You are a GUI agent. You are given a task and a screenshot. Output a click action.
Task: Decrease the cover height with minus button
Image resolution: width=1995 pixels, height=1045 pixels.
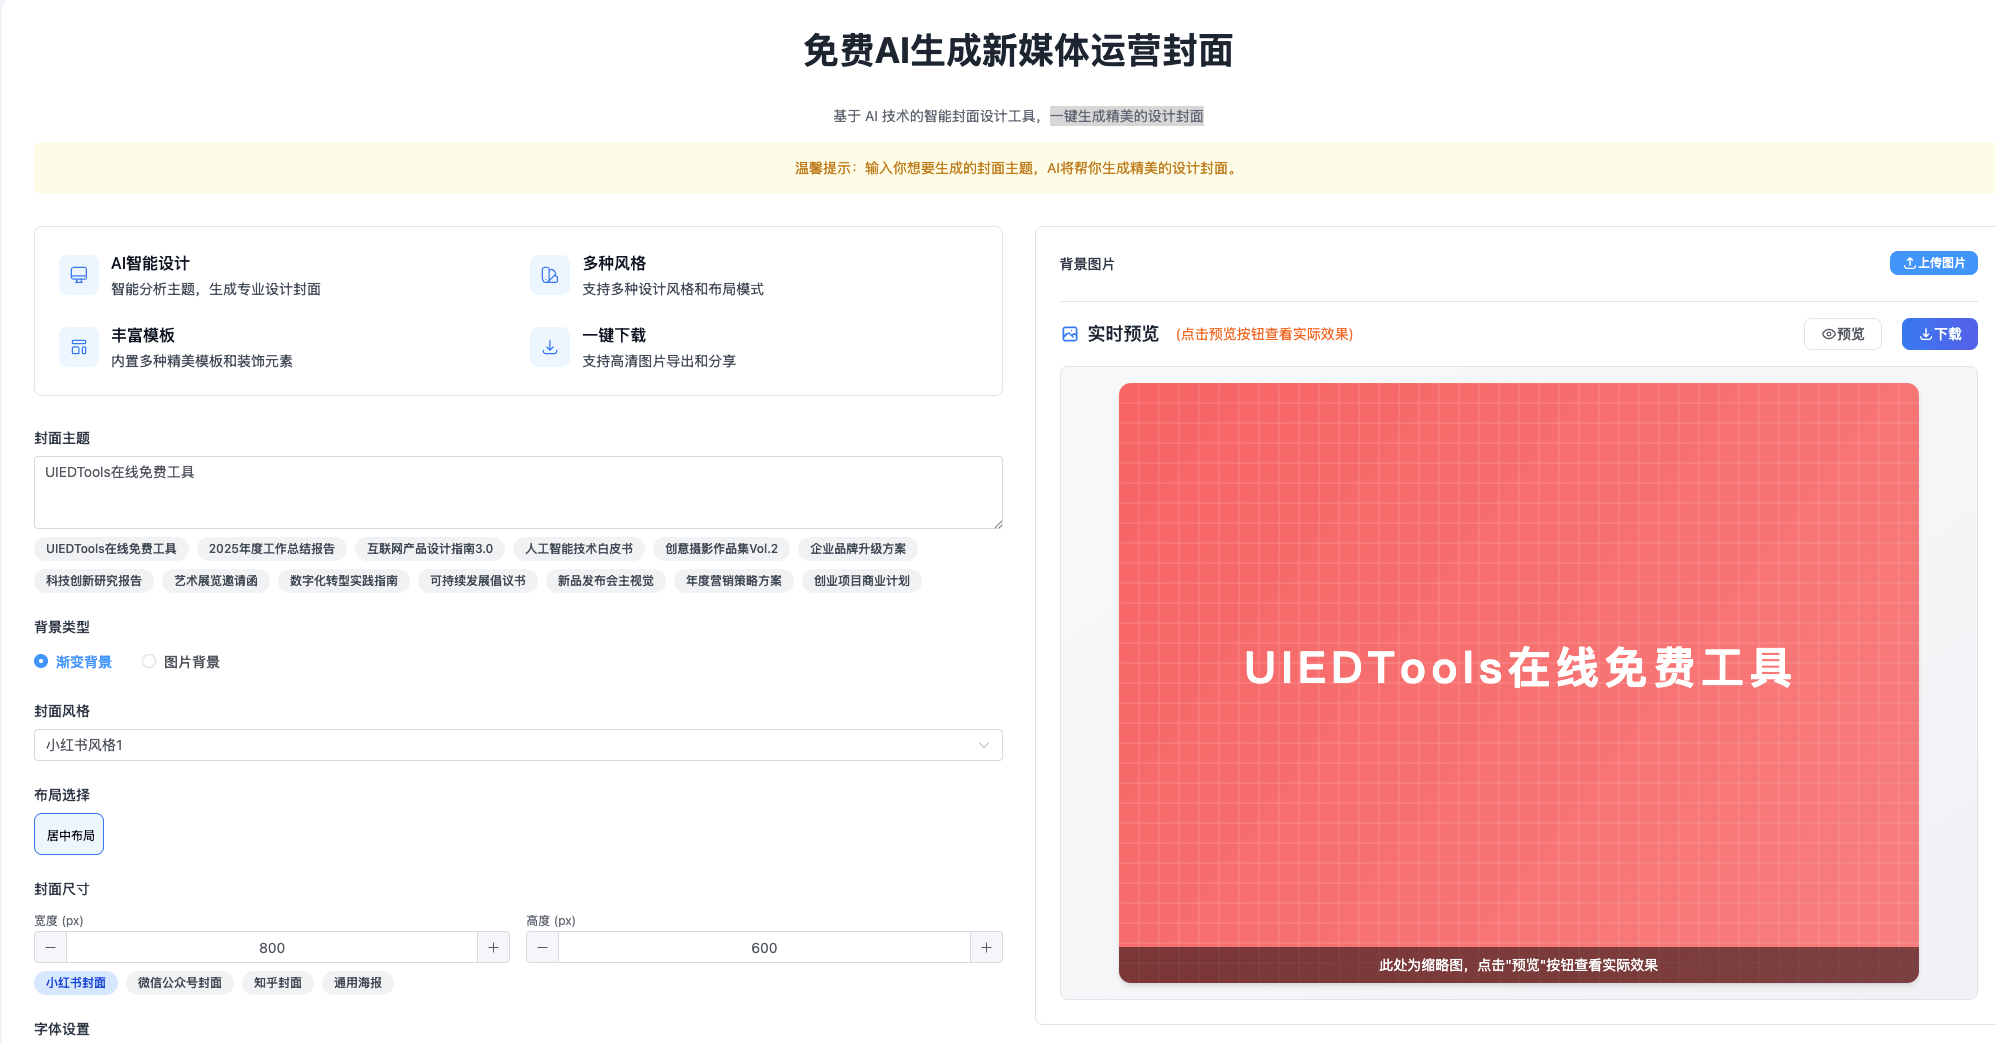tap(542, 947)
